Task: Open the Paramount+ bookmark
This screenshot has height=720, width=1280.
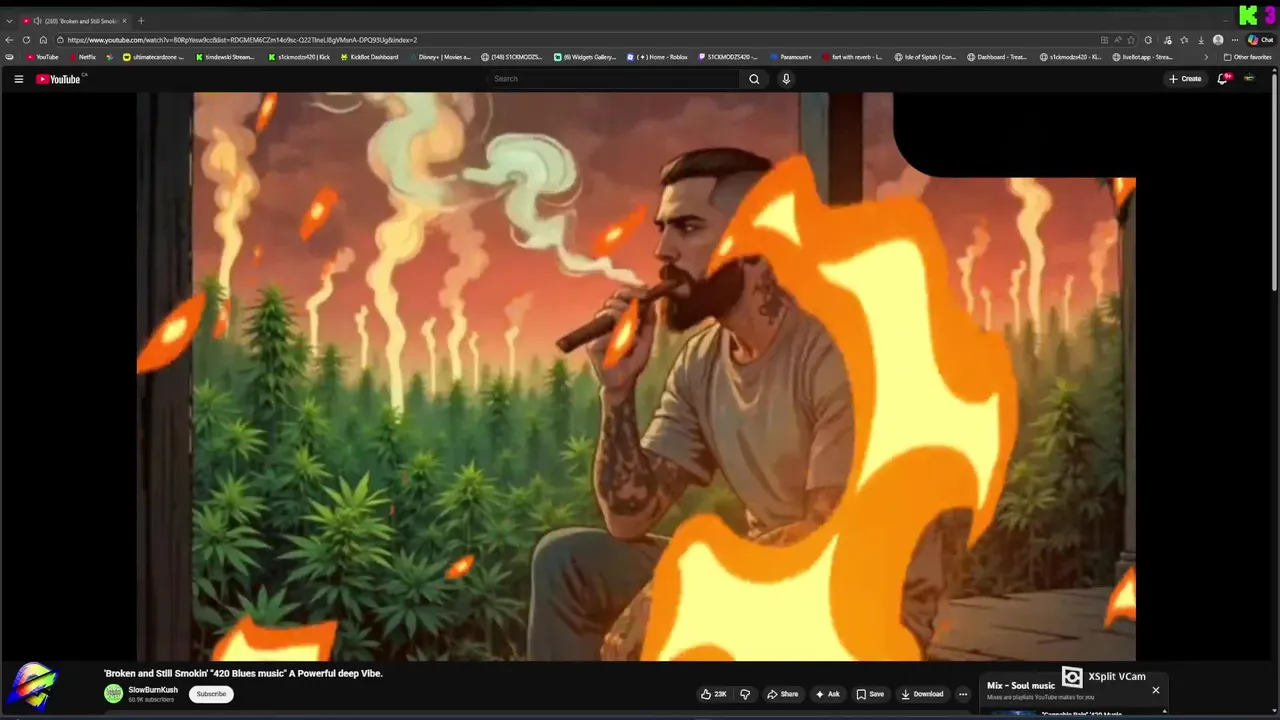Action: tap(790, 57)
